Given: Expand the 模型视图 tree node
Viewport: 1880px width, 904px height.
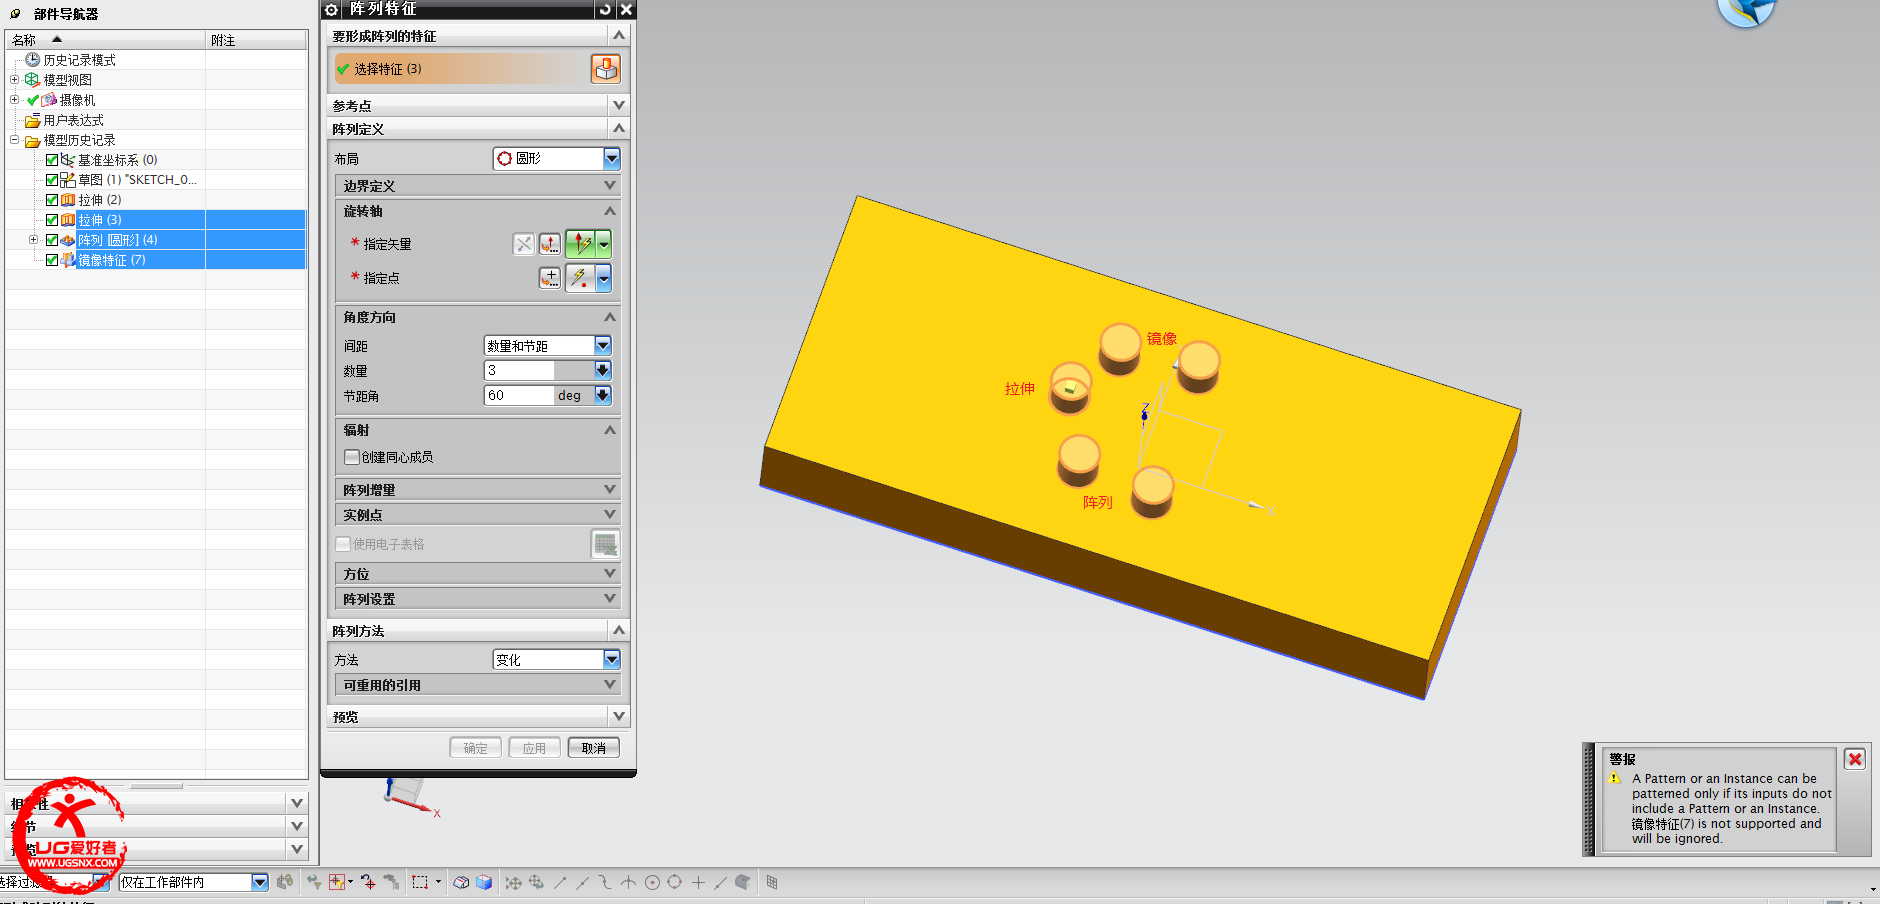Looking at the screenshot, I should pyautogui.click(x=14, y=80).
